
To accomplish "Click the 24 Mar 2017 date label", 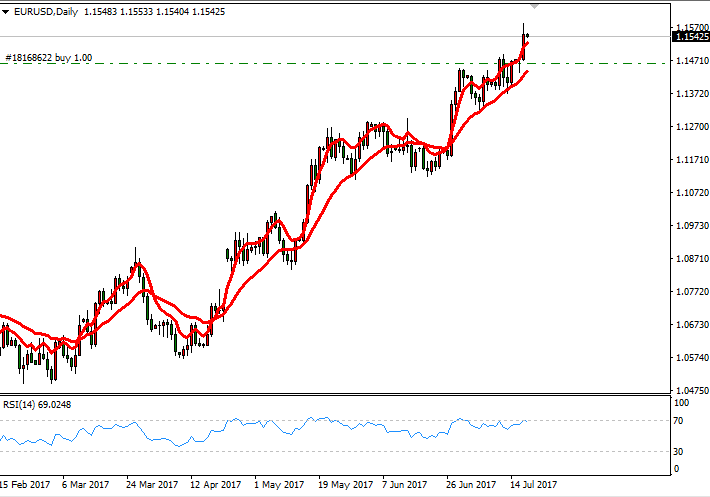I will tap(152, 485).
